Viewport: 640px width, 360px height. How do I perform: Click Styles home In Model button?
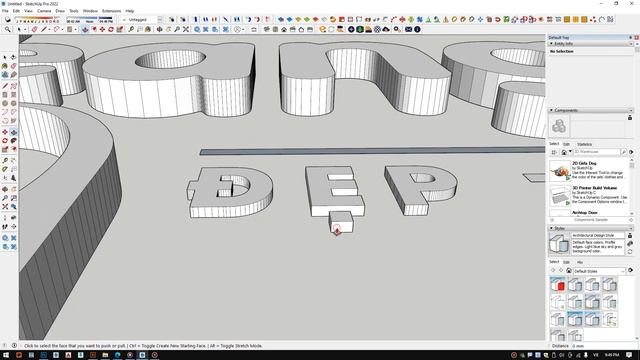click(x=569, y=271)
